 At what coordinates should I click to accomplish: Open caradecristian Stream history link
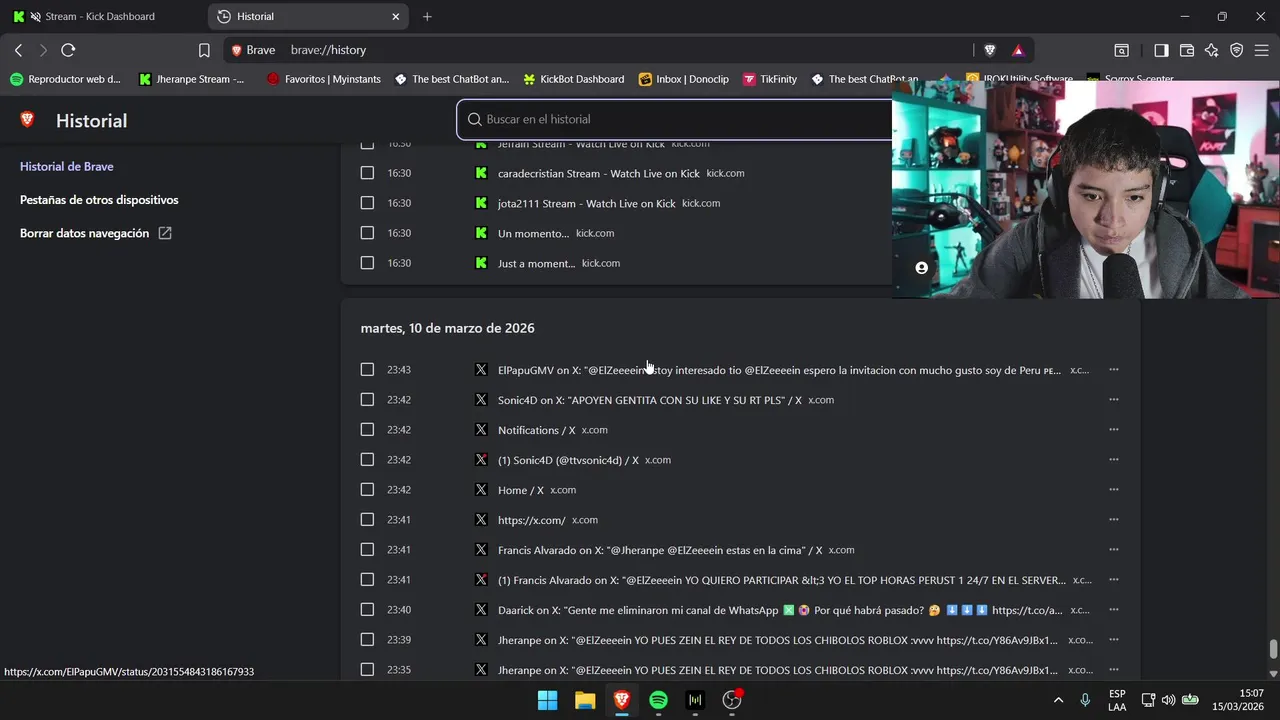(x=599, y=173)
